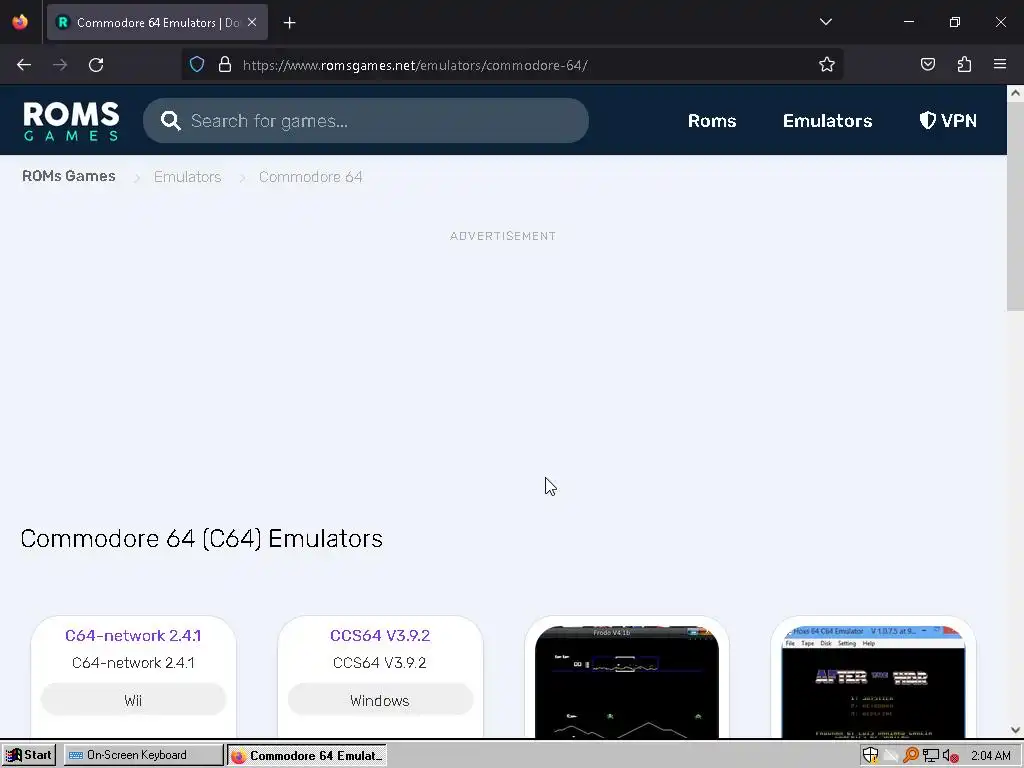Open the Windows Start menu

point(29,755)
